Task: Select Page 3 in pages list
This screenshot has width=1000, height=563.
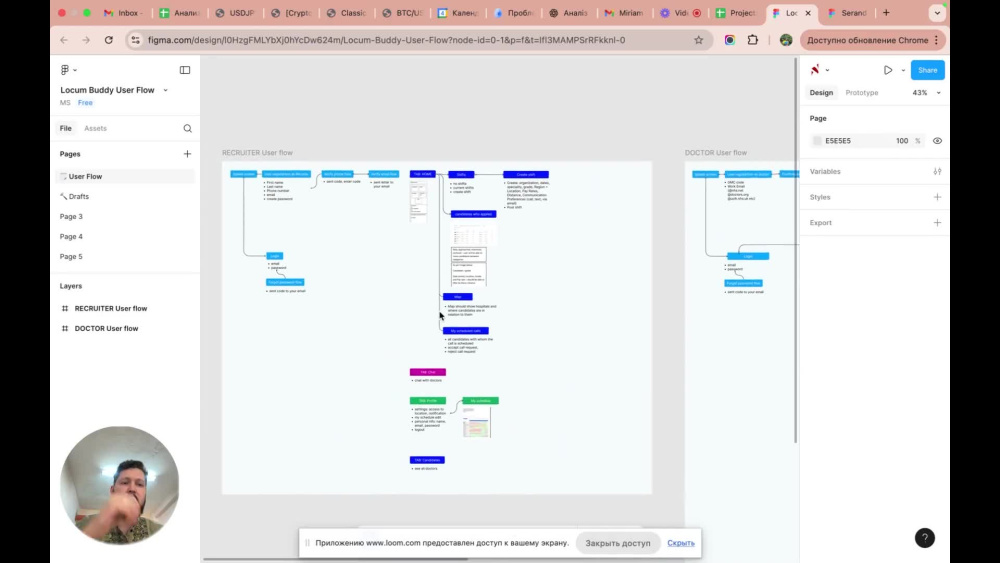Action: pyautogui.click(x=125, y=216)
